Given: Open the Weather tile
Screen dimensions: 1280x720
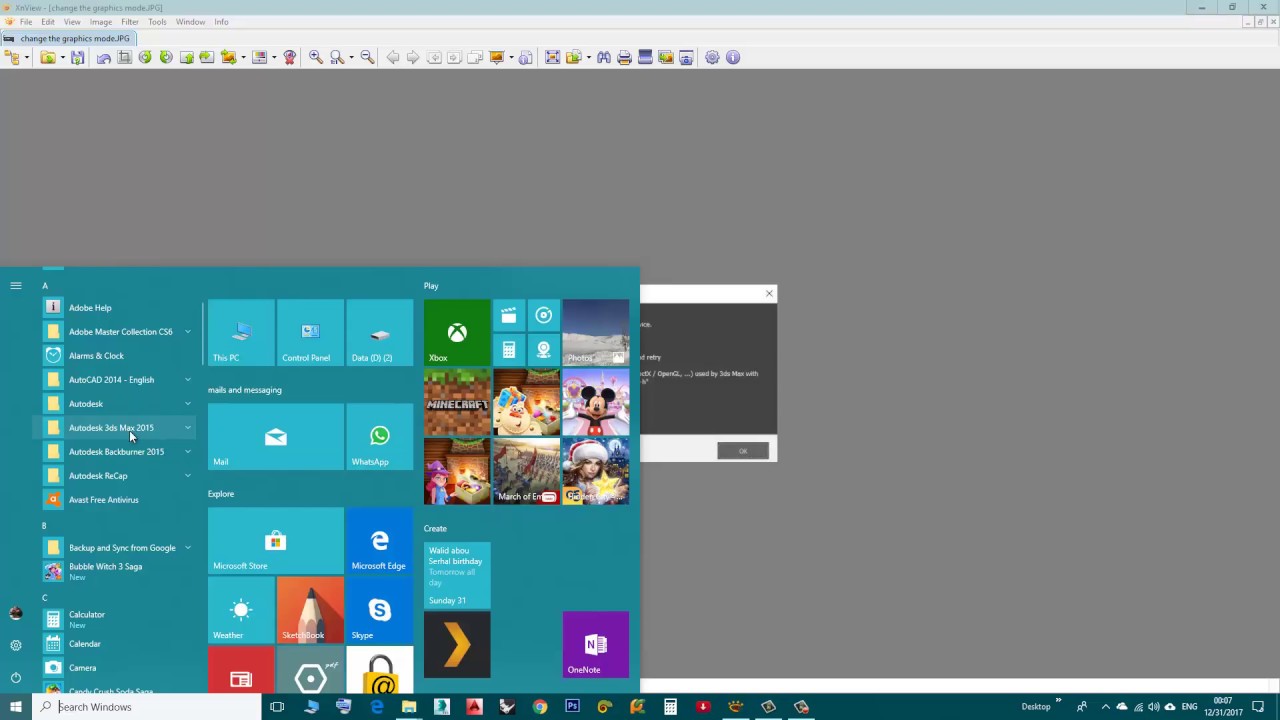Looking at the screenshot, I should click(x=241, y=610).
